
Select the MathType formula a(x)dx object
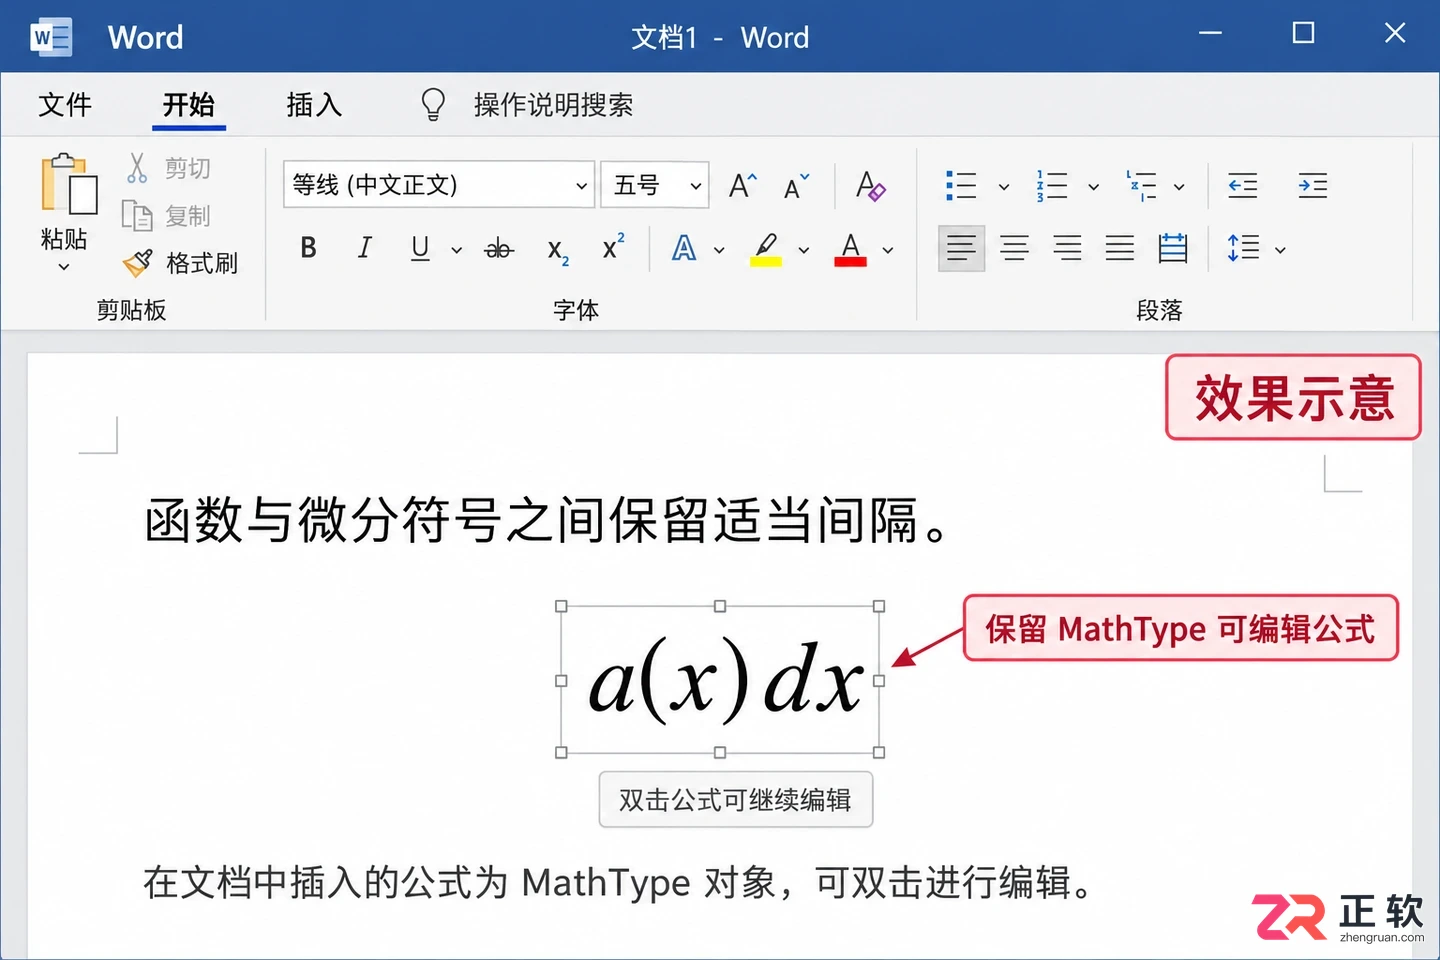[720, 680]
